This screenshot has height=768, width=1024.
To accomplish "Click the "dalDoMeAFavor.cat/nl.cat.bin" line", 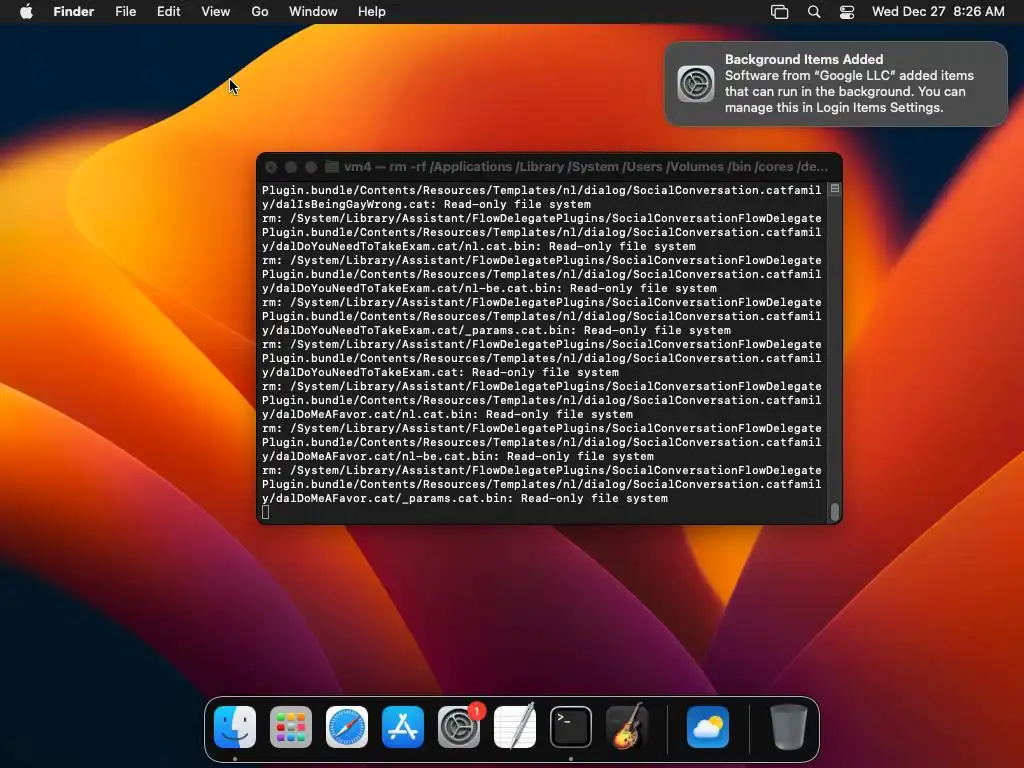I will pos(447,414).
